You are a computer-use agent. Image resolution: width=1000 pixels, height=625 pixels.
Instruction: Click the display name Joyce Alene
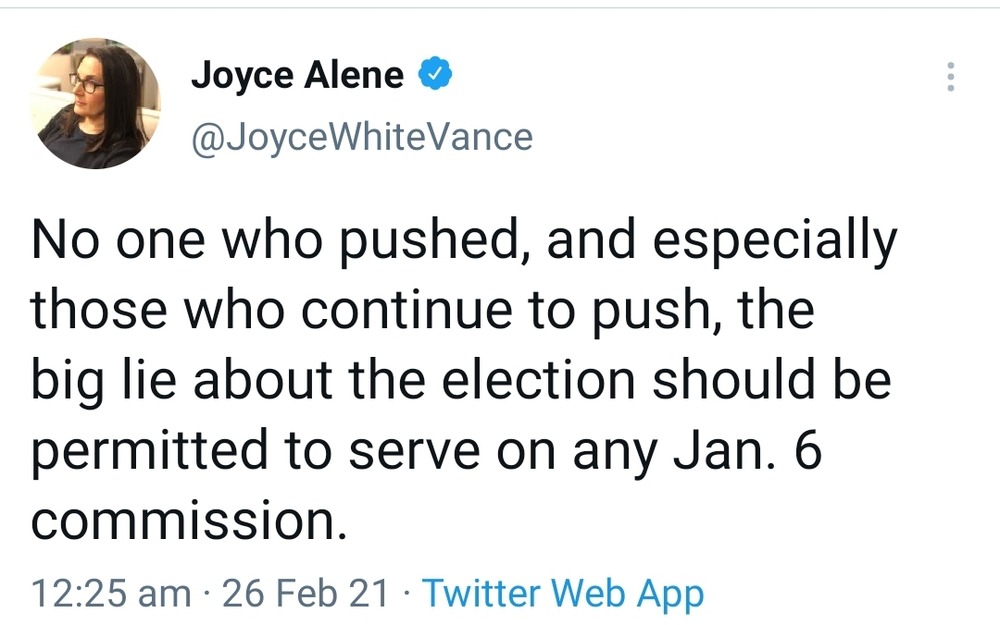click(297, 76)
